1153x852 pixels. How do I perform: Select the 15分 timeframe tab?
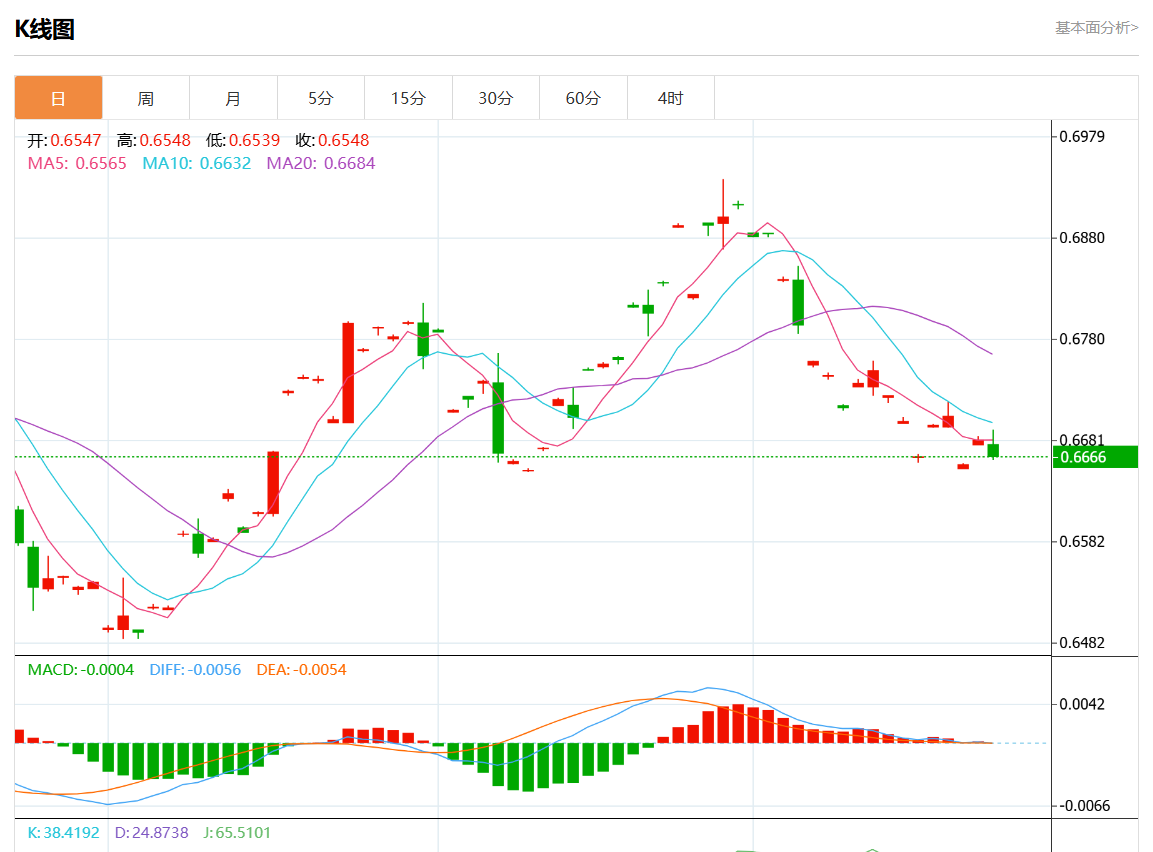(x=408, y=98)
